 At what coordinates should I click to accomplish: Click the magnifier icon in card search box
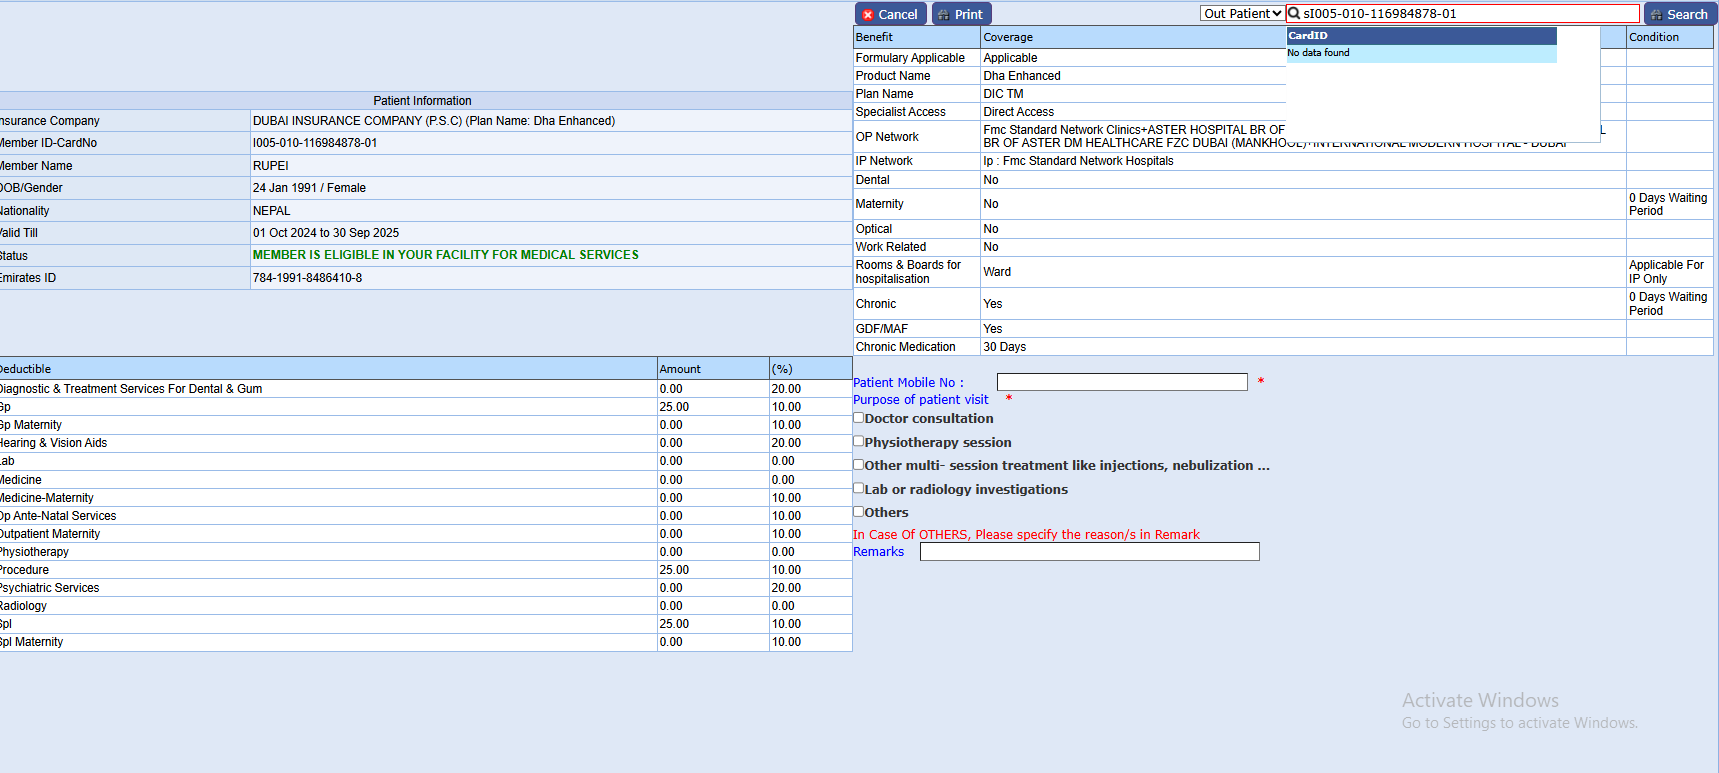(1294, 14)
